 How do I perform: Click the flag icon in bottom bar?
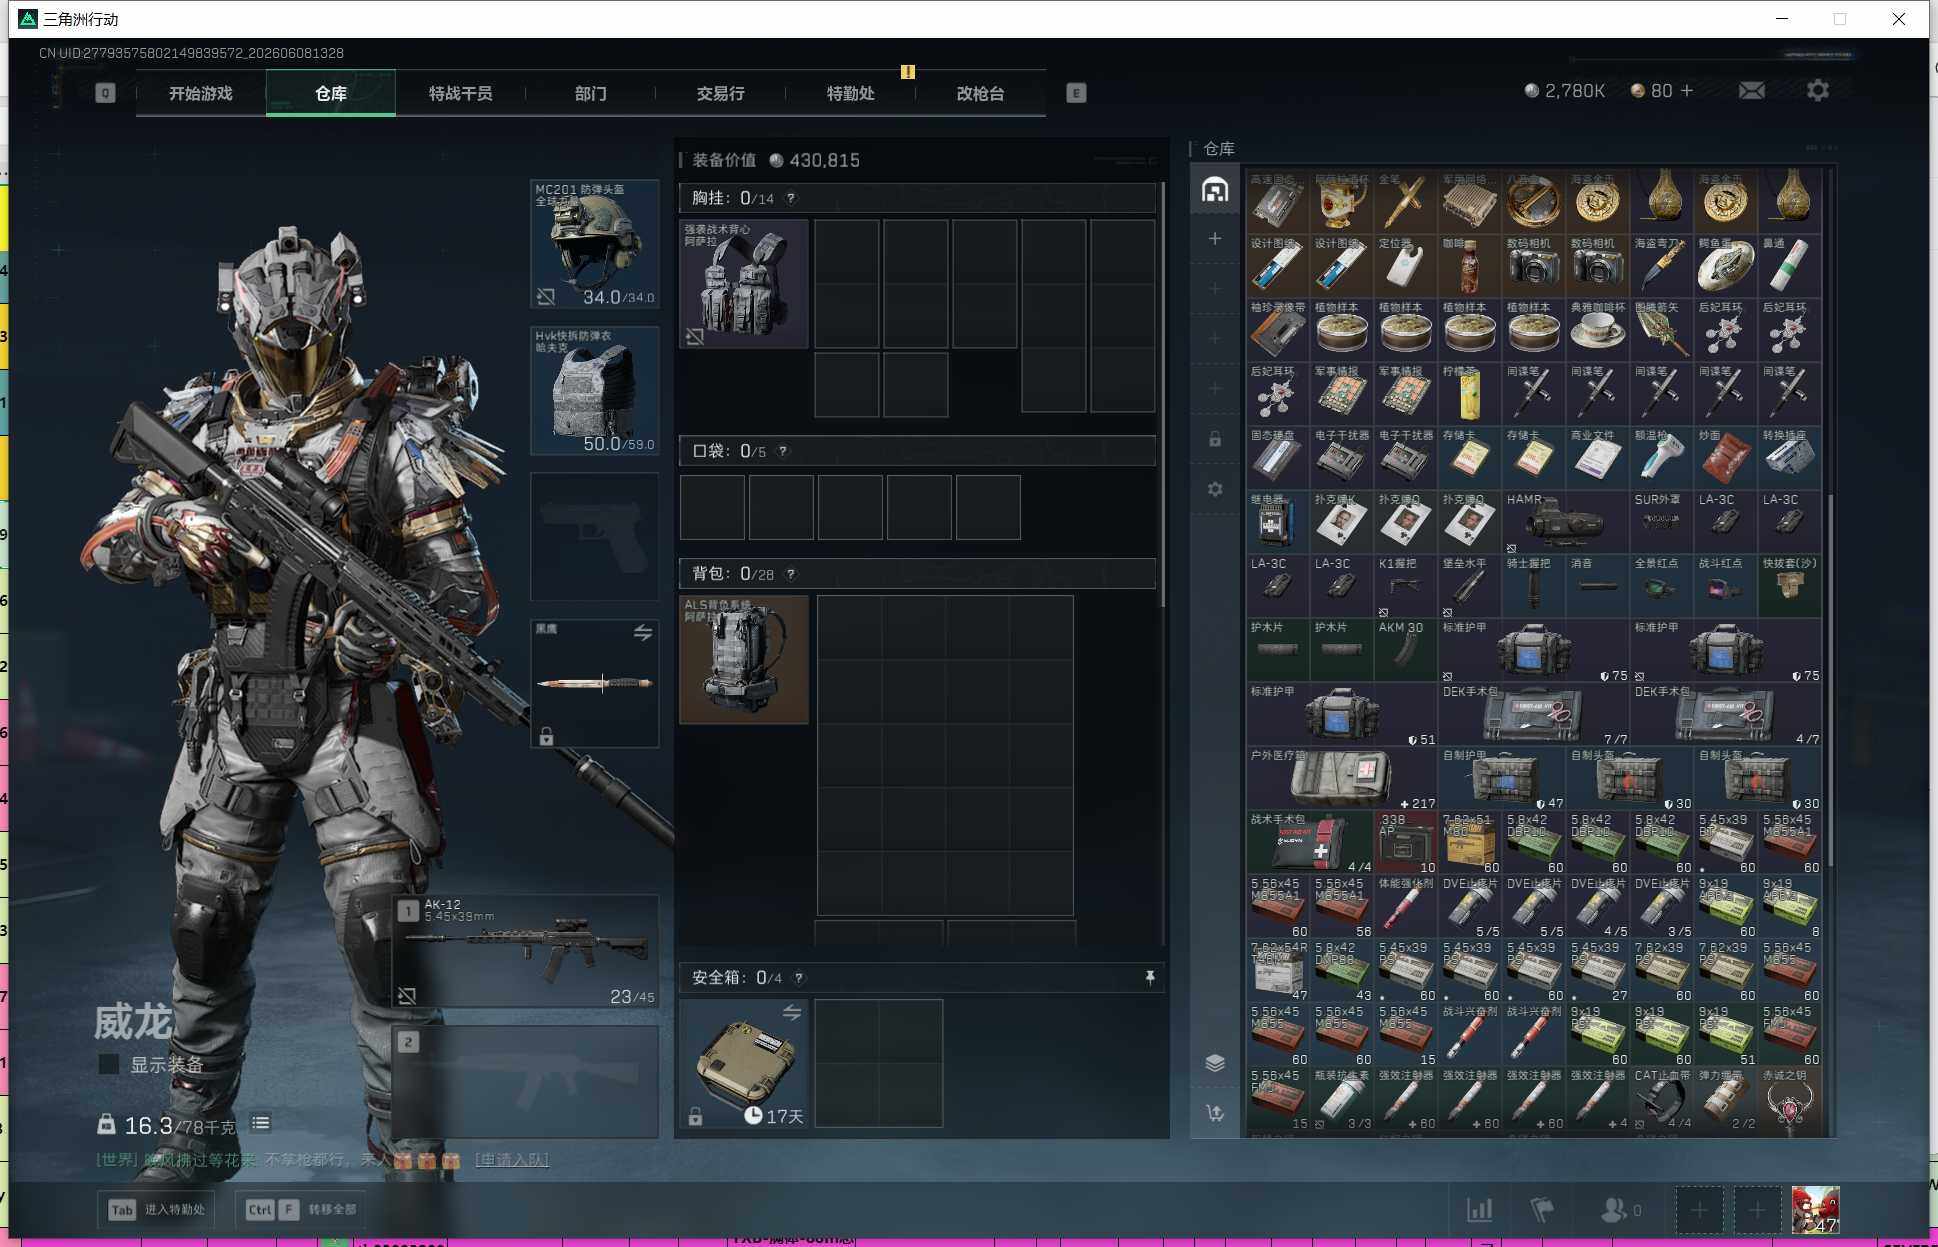[x=1542, y=1210]
